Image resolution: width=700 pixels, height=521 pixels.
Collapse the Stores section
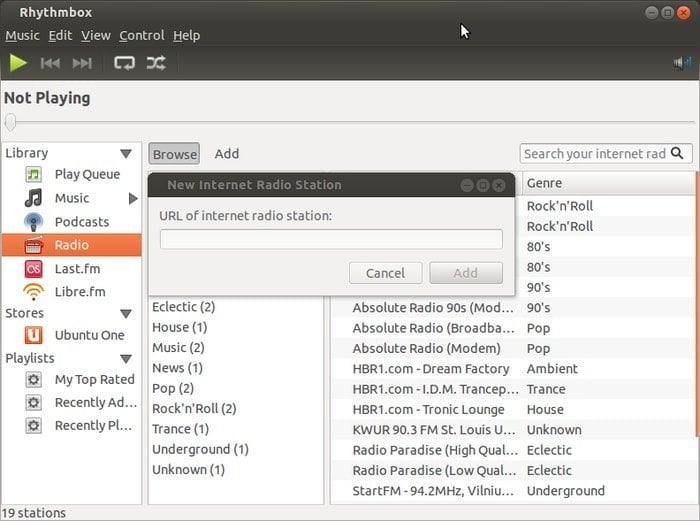[126, 314]
